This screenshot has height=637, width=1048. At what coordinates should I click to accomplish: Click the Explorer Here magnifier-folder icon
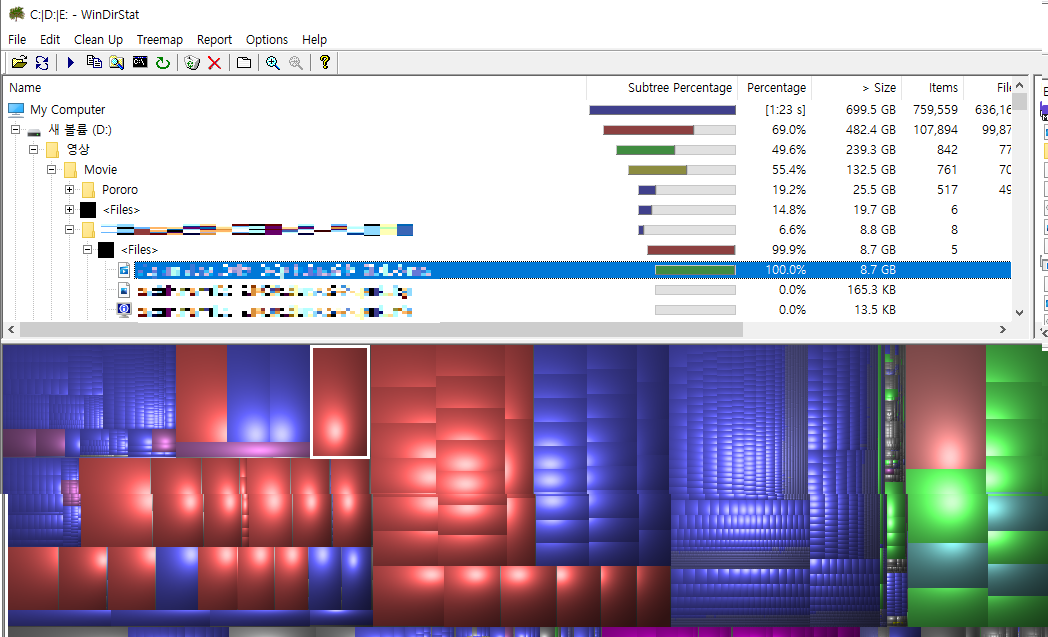click(x=117, y=62)
